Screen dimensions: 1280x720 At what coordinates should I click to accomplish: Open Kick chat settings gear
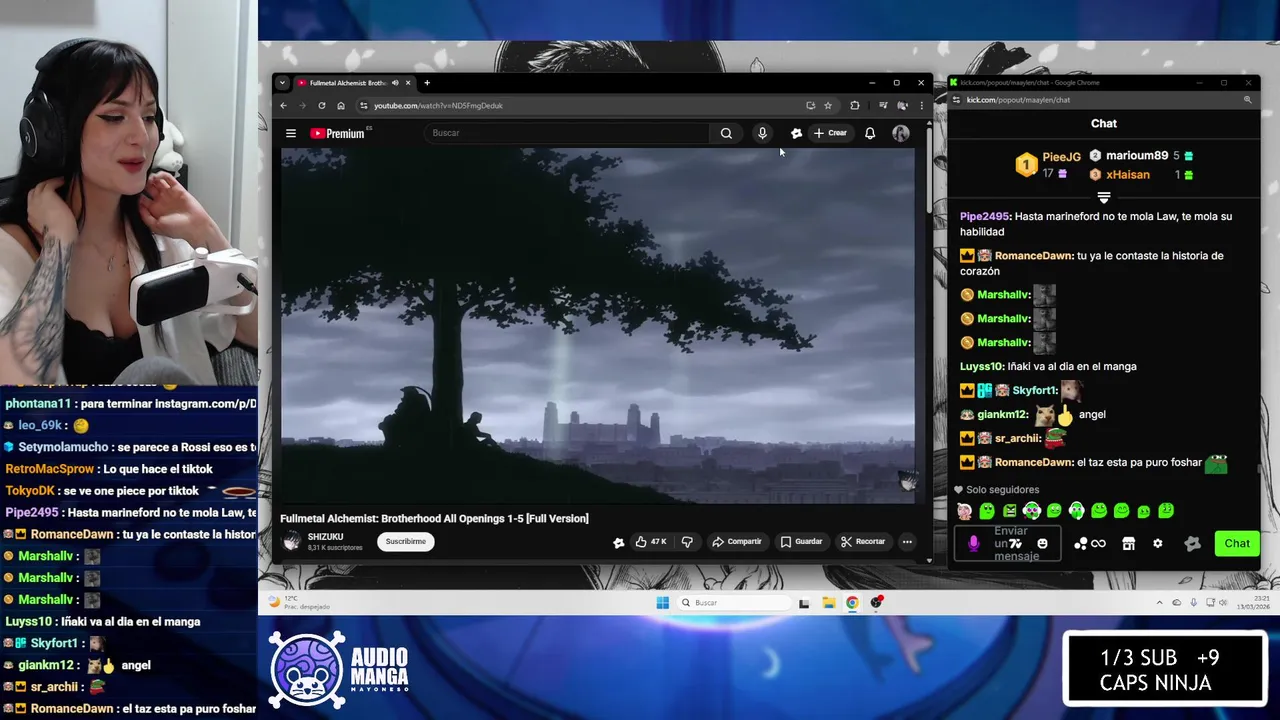click(x=1158, y=543)
